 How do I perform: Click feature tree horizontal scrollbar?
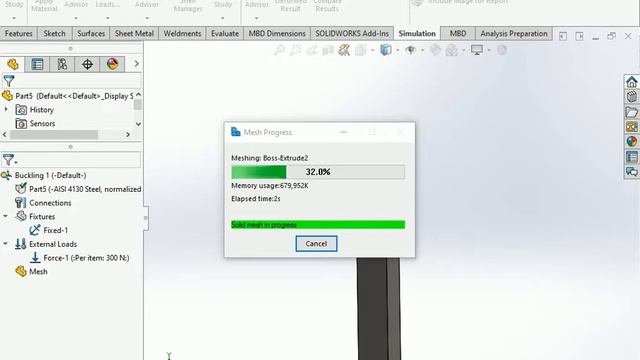click(54, 134)
